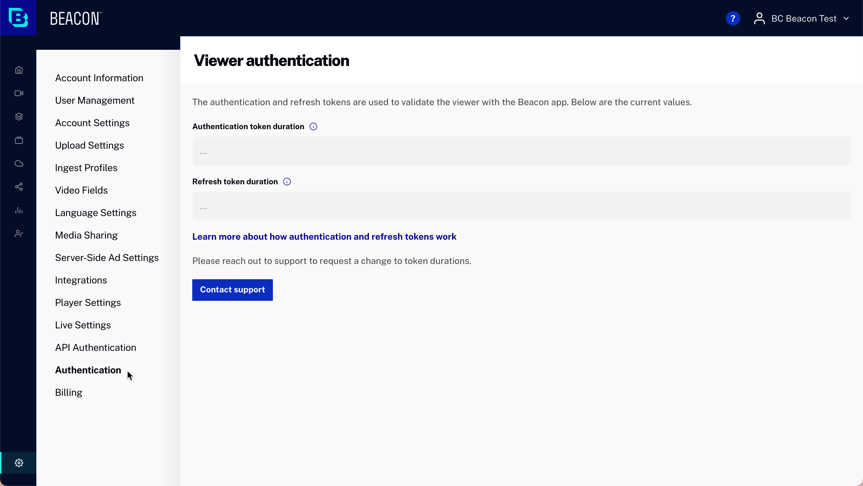This screenshot has height=486, width=863.
Task: Open Billing settings page
Action: (69, 393)
